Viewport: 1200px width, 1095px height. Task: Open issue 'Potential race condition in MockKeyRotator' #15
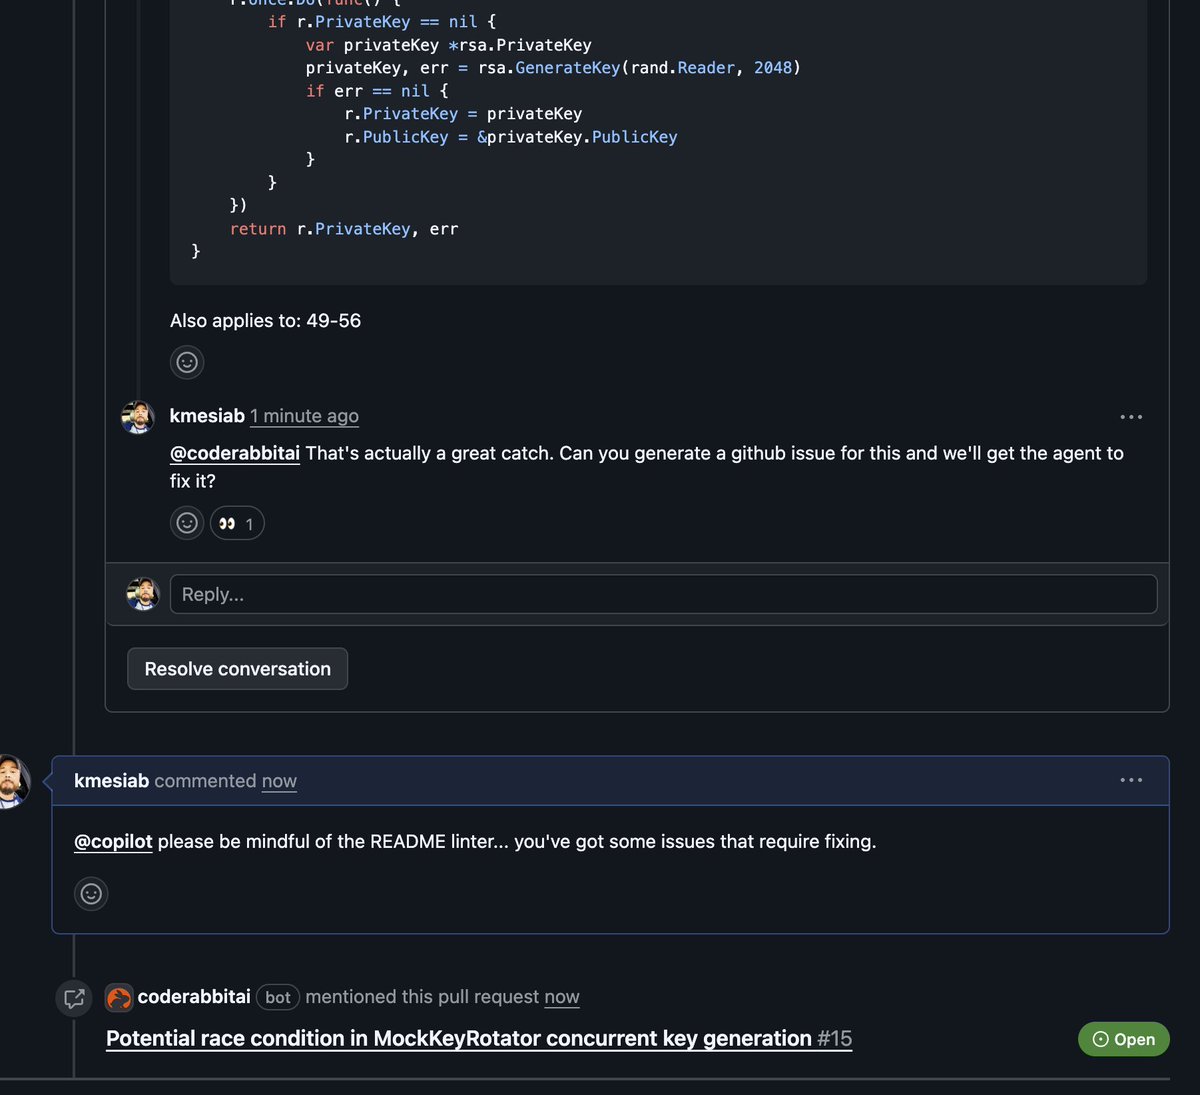click(x=479, y=1038)
